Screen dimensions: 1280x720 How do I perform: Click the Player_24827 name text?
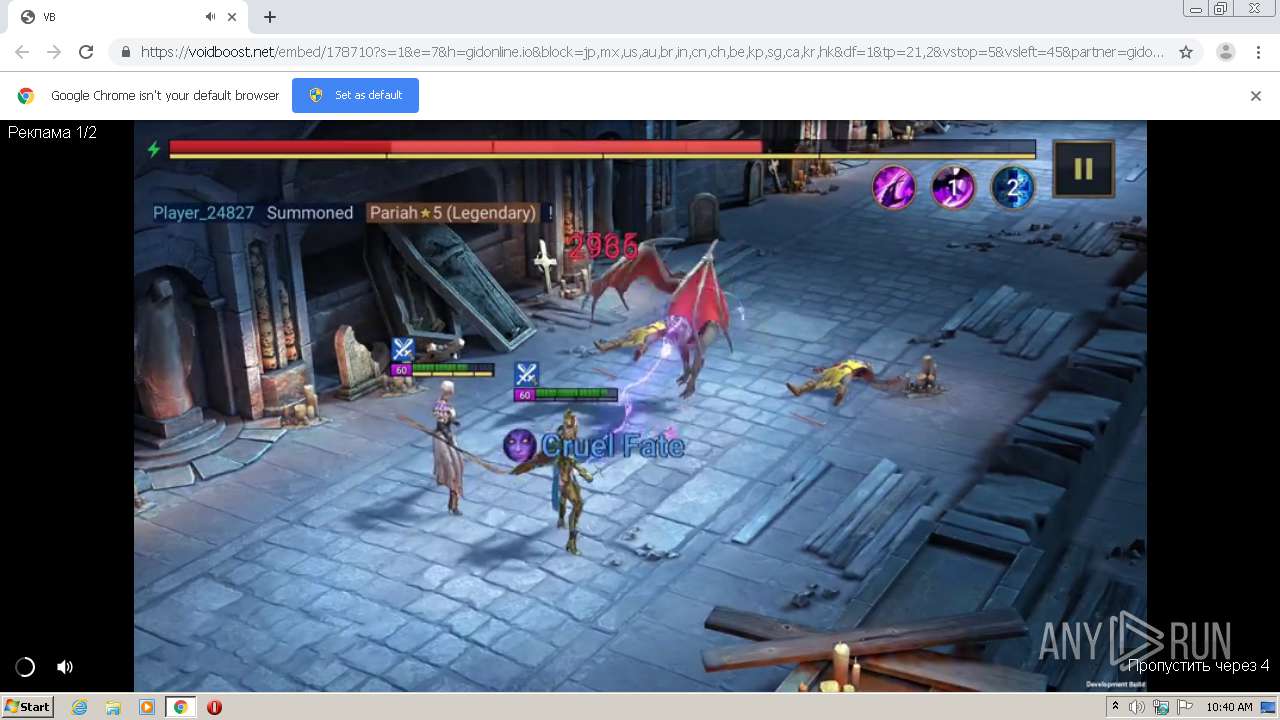tap(204, 213)
